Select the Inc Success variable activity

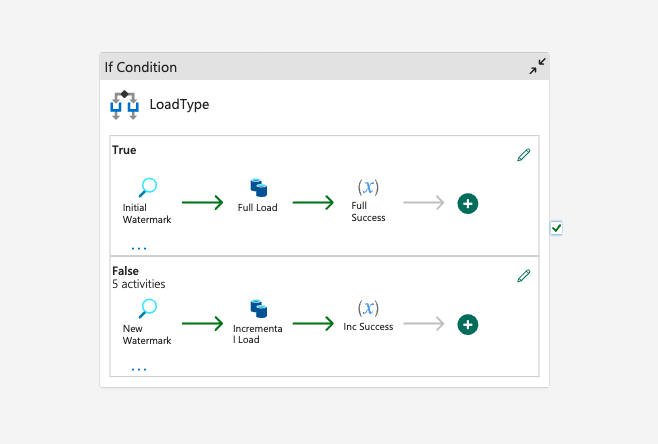point(368,316)
